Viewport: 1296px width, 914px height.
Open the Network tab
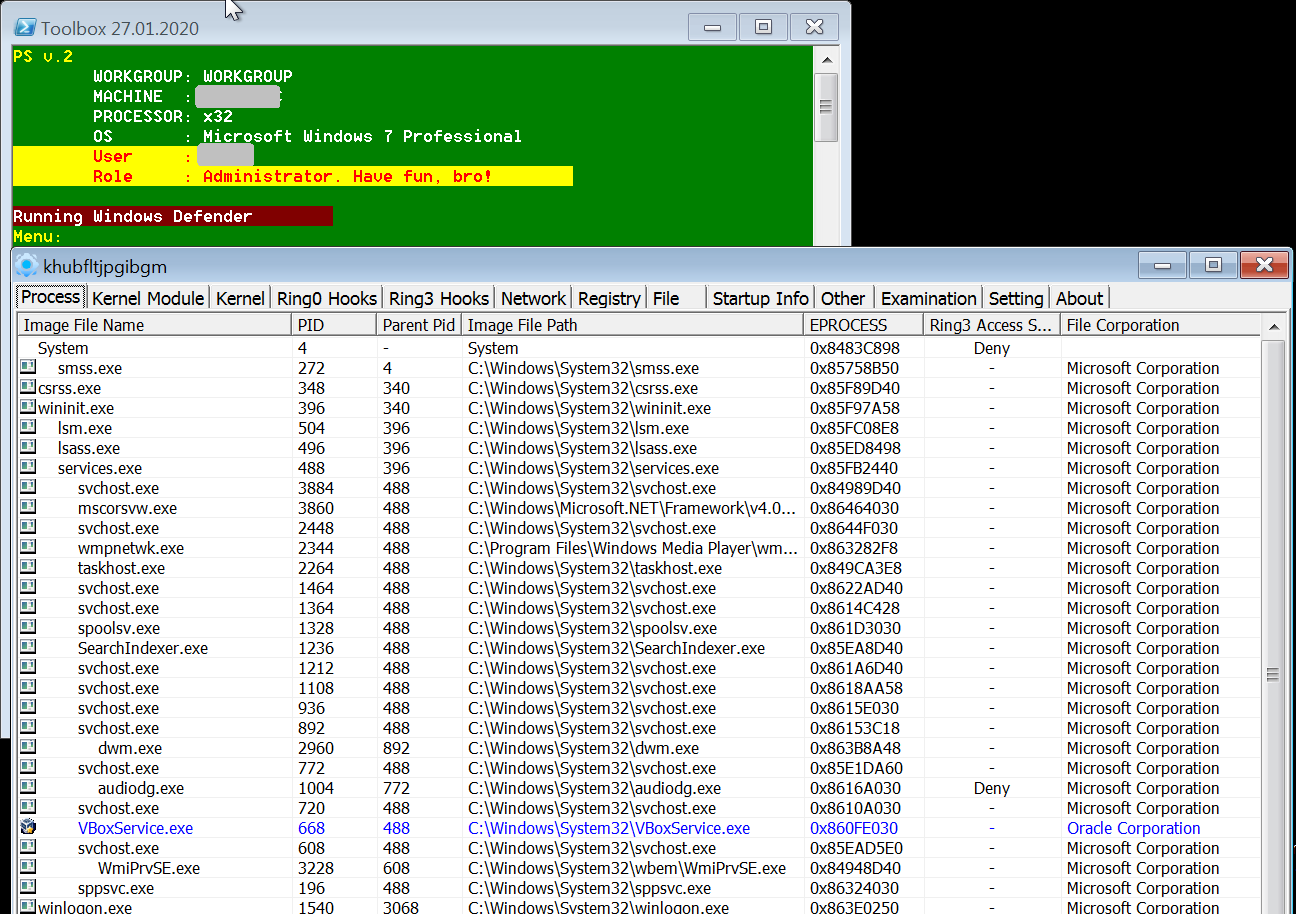(533, 298)
